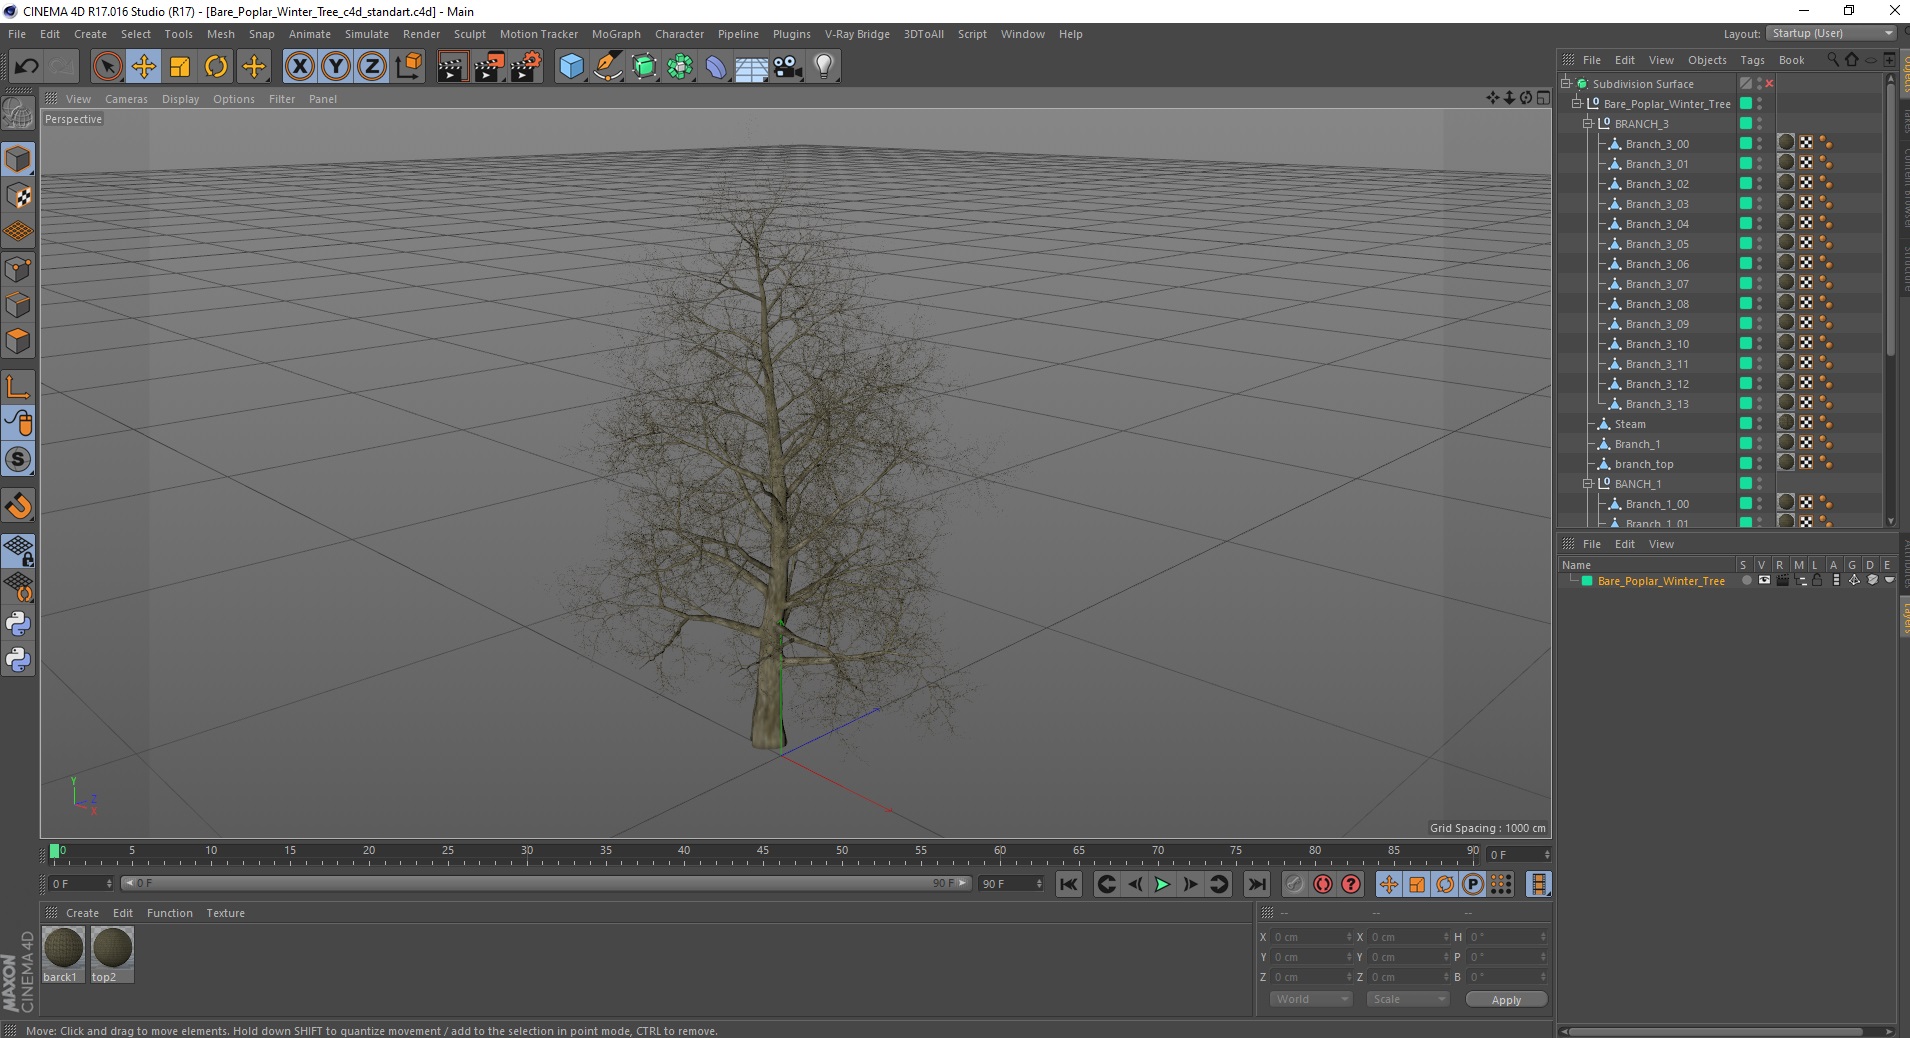Image resolution: width=1910 pixels, height=1038 pixels.
Task: Click the X position input field
Action: tap(1312, 937)
